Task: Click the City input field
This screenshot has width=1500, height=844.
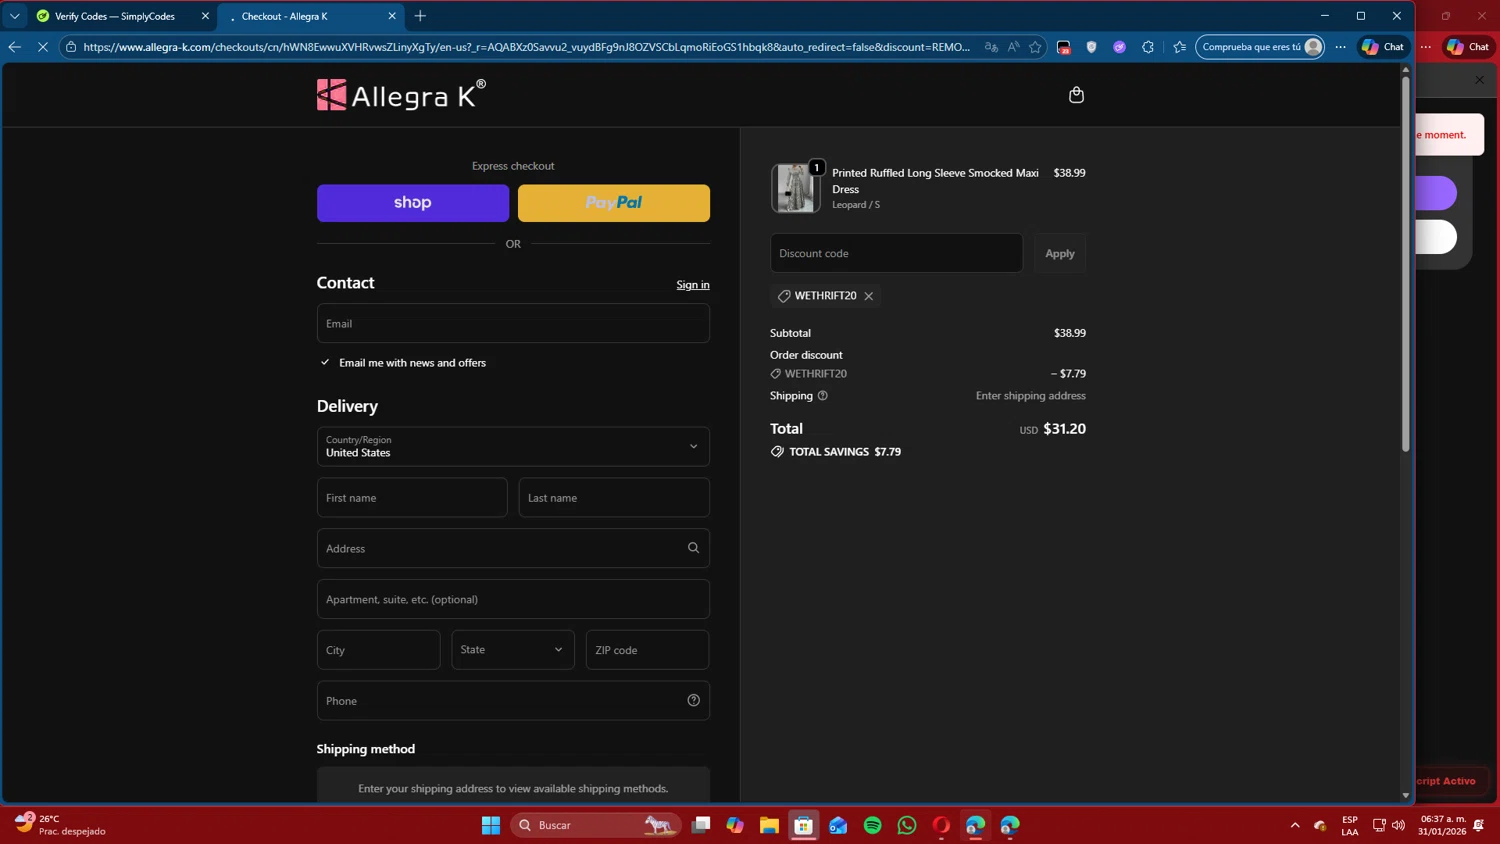Action: [378, 650]
